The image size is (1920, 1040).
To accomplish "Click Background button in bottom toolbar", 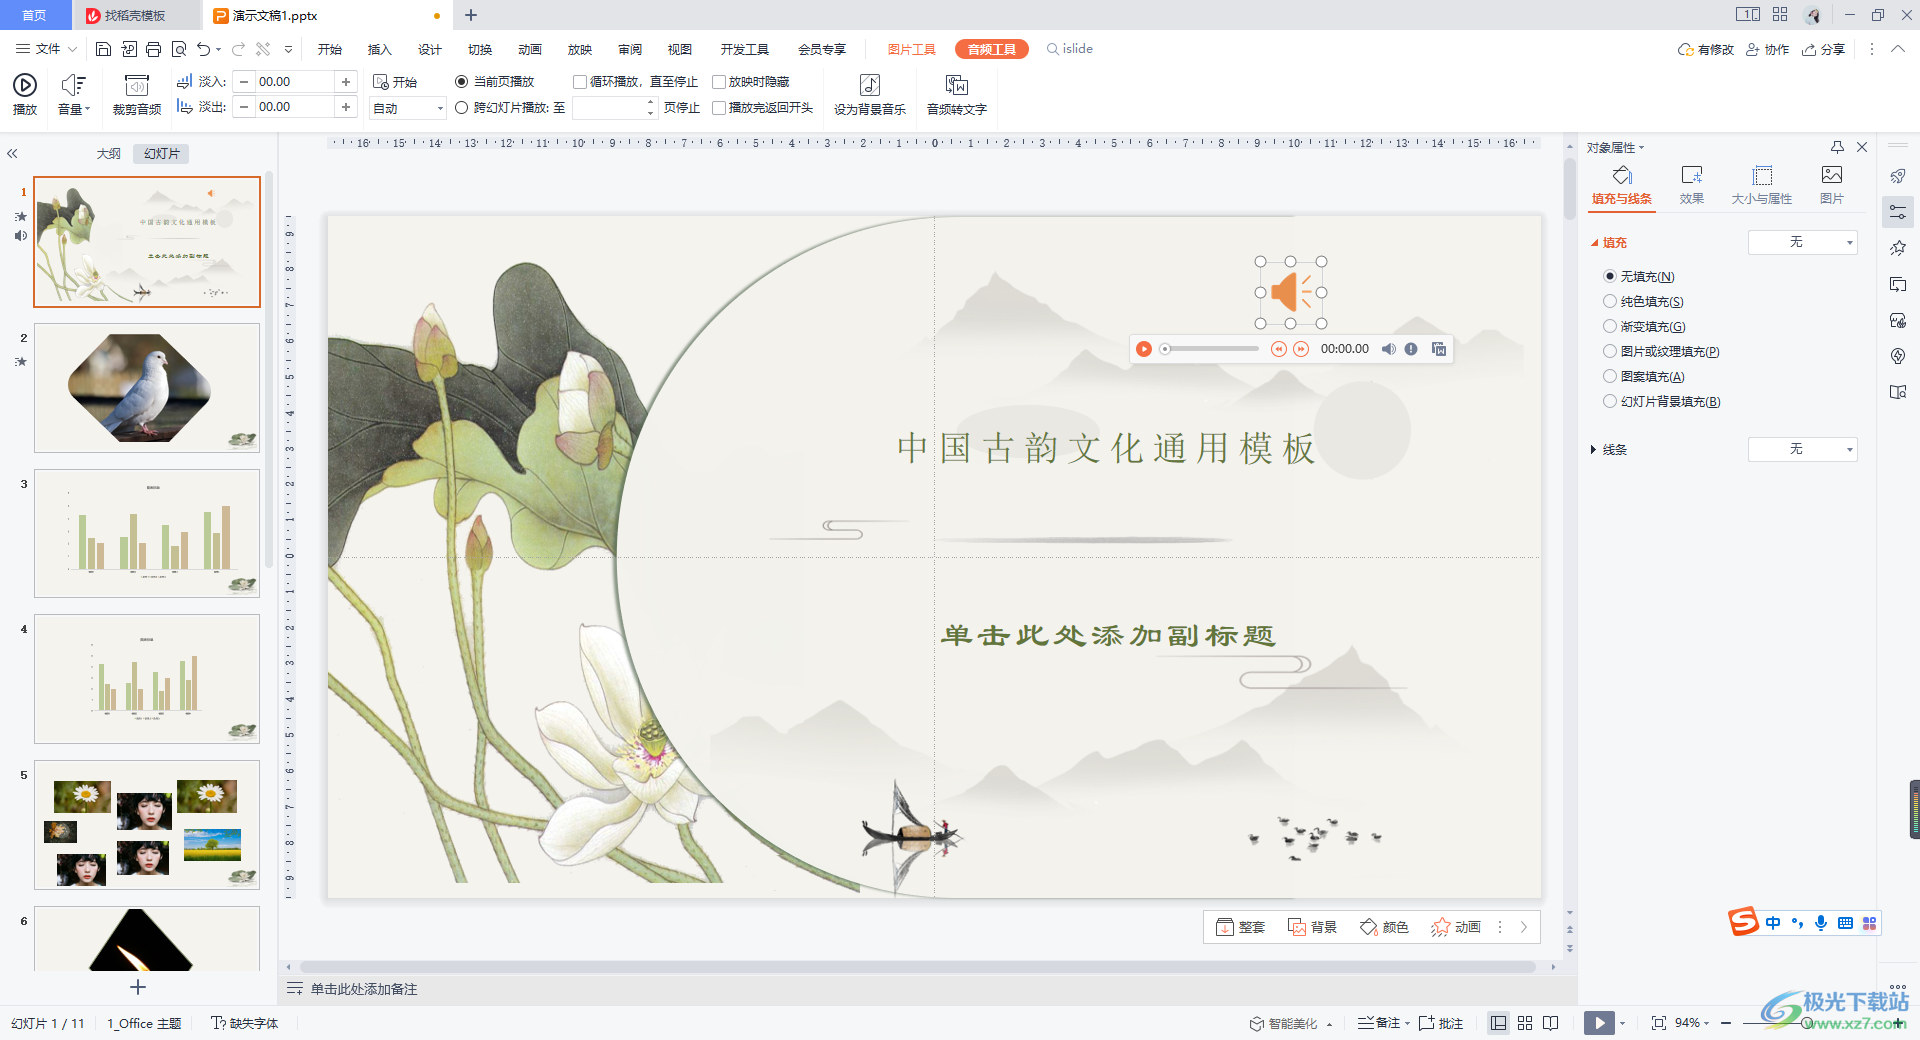I will click(x=1312, y=927).
